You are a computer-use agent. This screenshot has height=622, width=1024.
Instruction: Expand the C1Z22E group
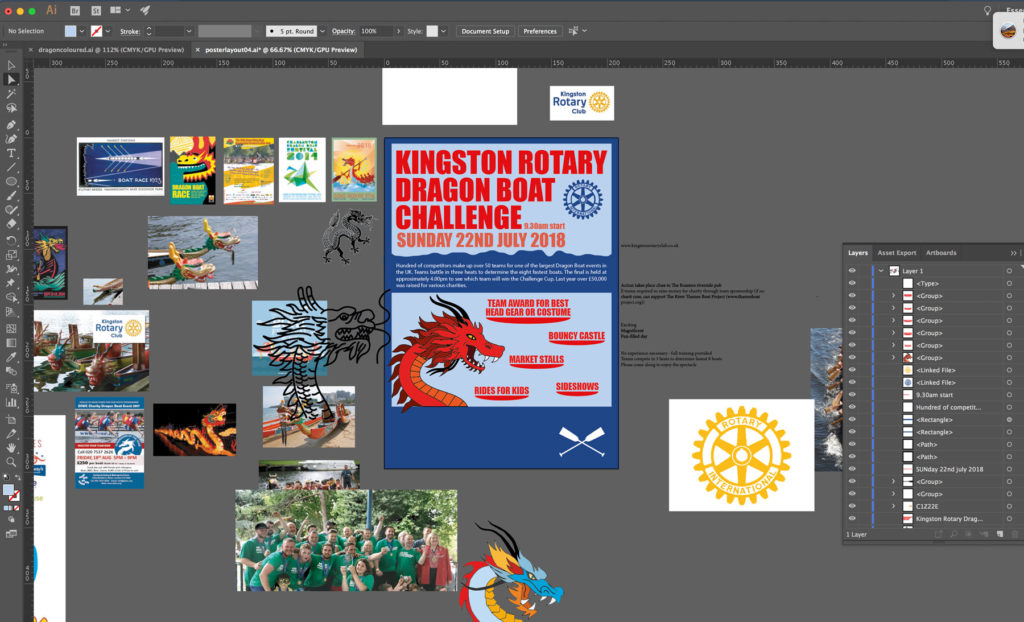click(x=893, y=506)
